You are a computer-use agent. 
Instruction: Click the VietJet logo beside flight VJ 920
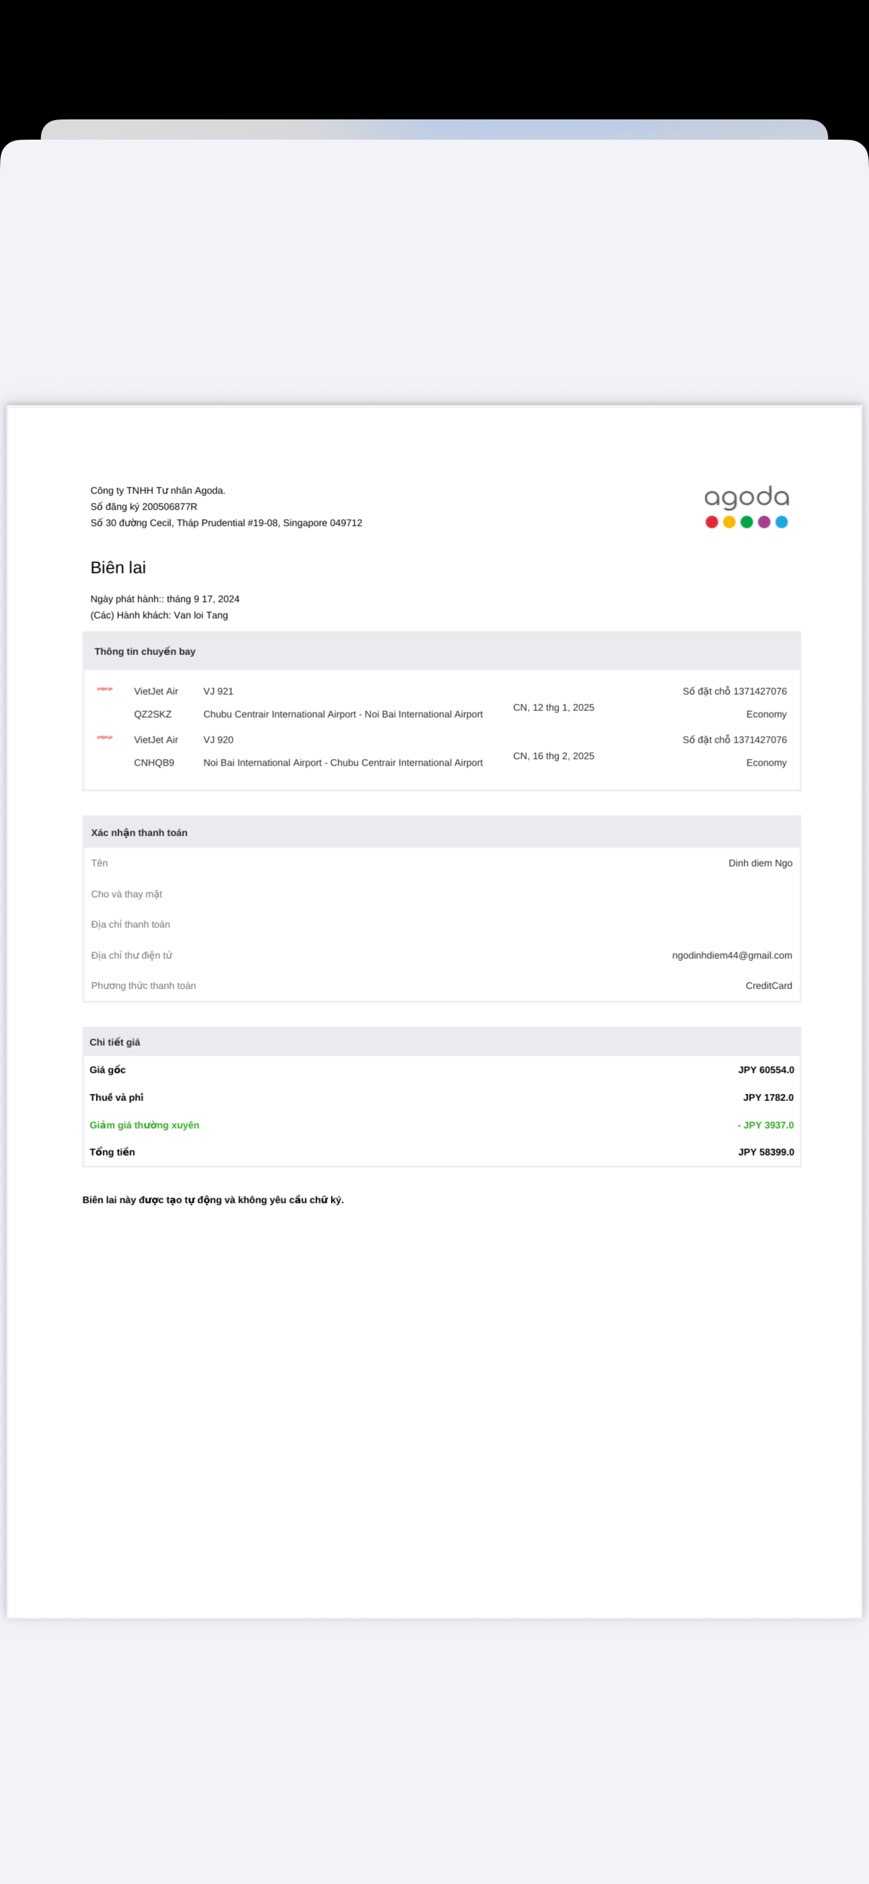click(x=105, y=737)
